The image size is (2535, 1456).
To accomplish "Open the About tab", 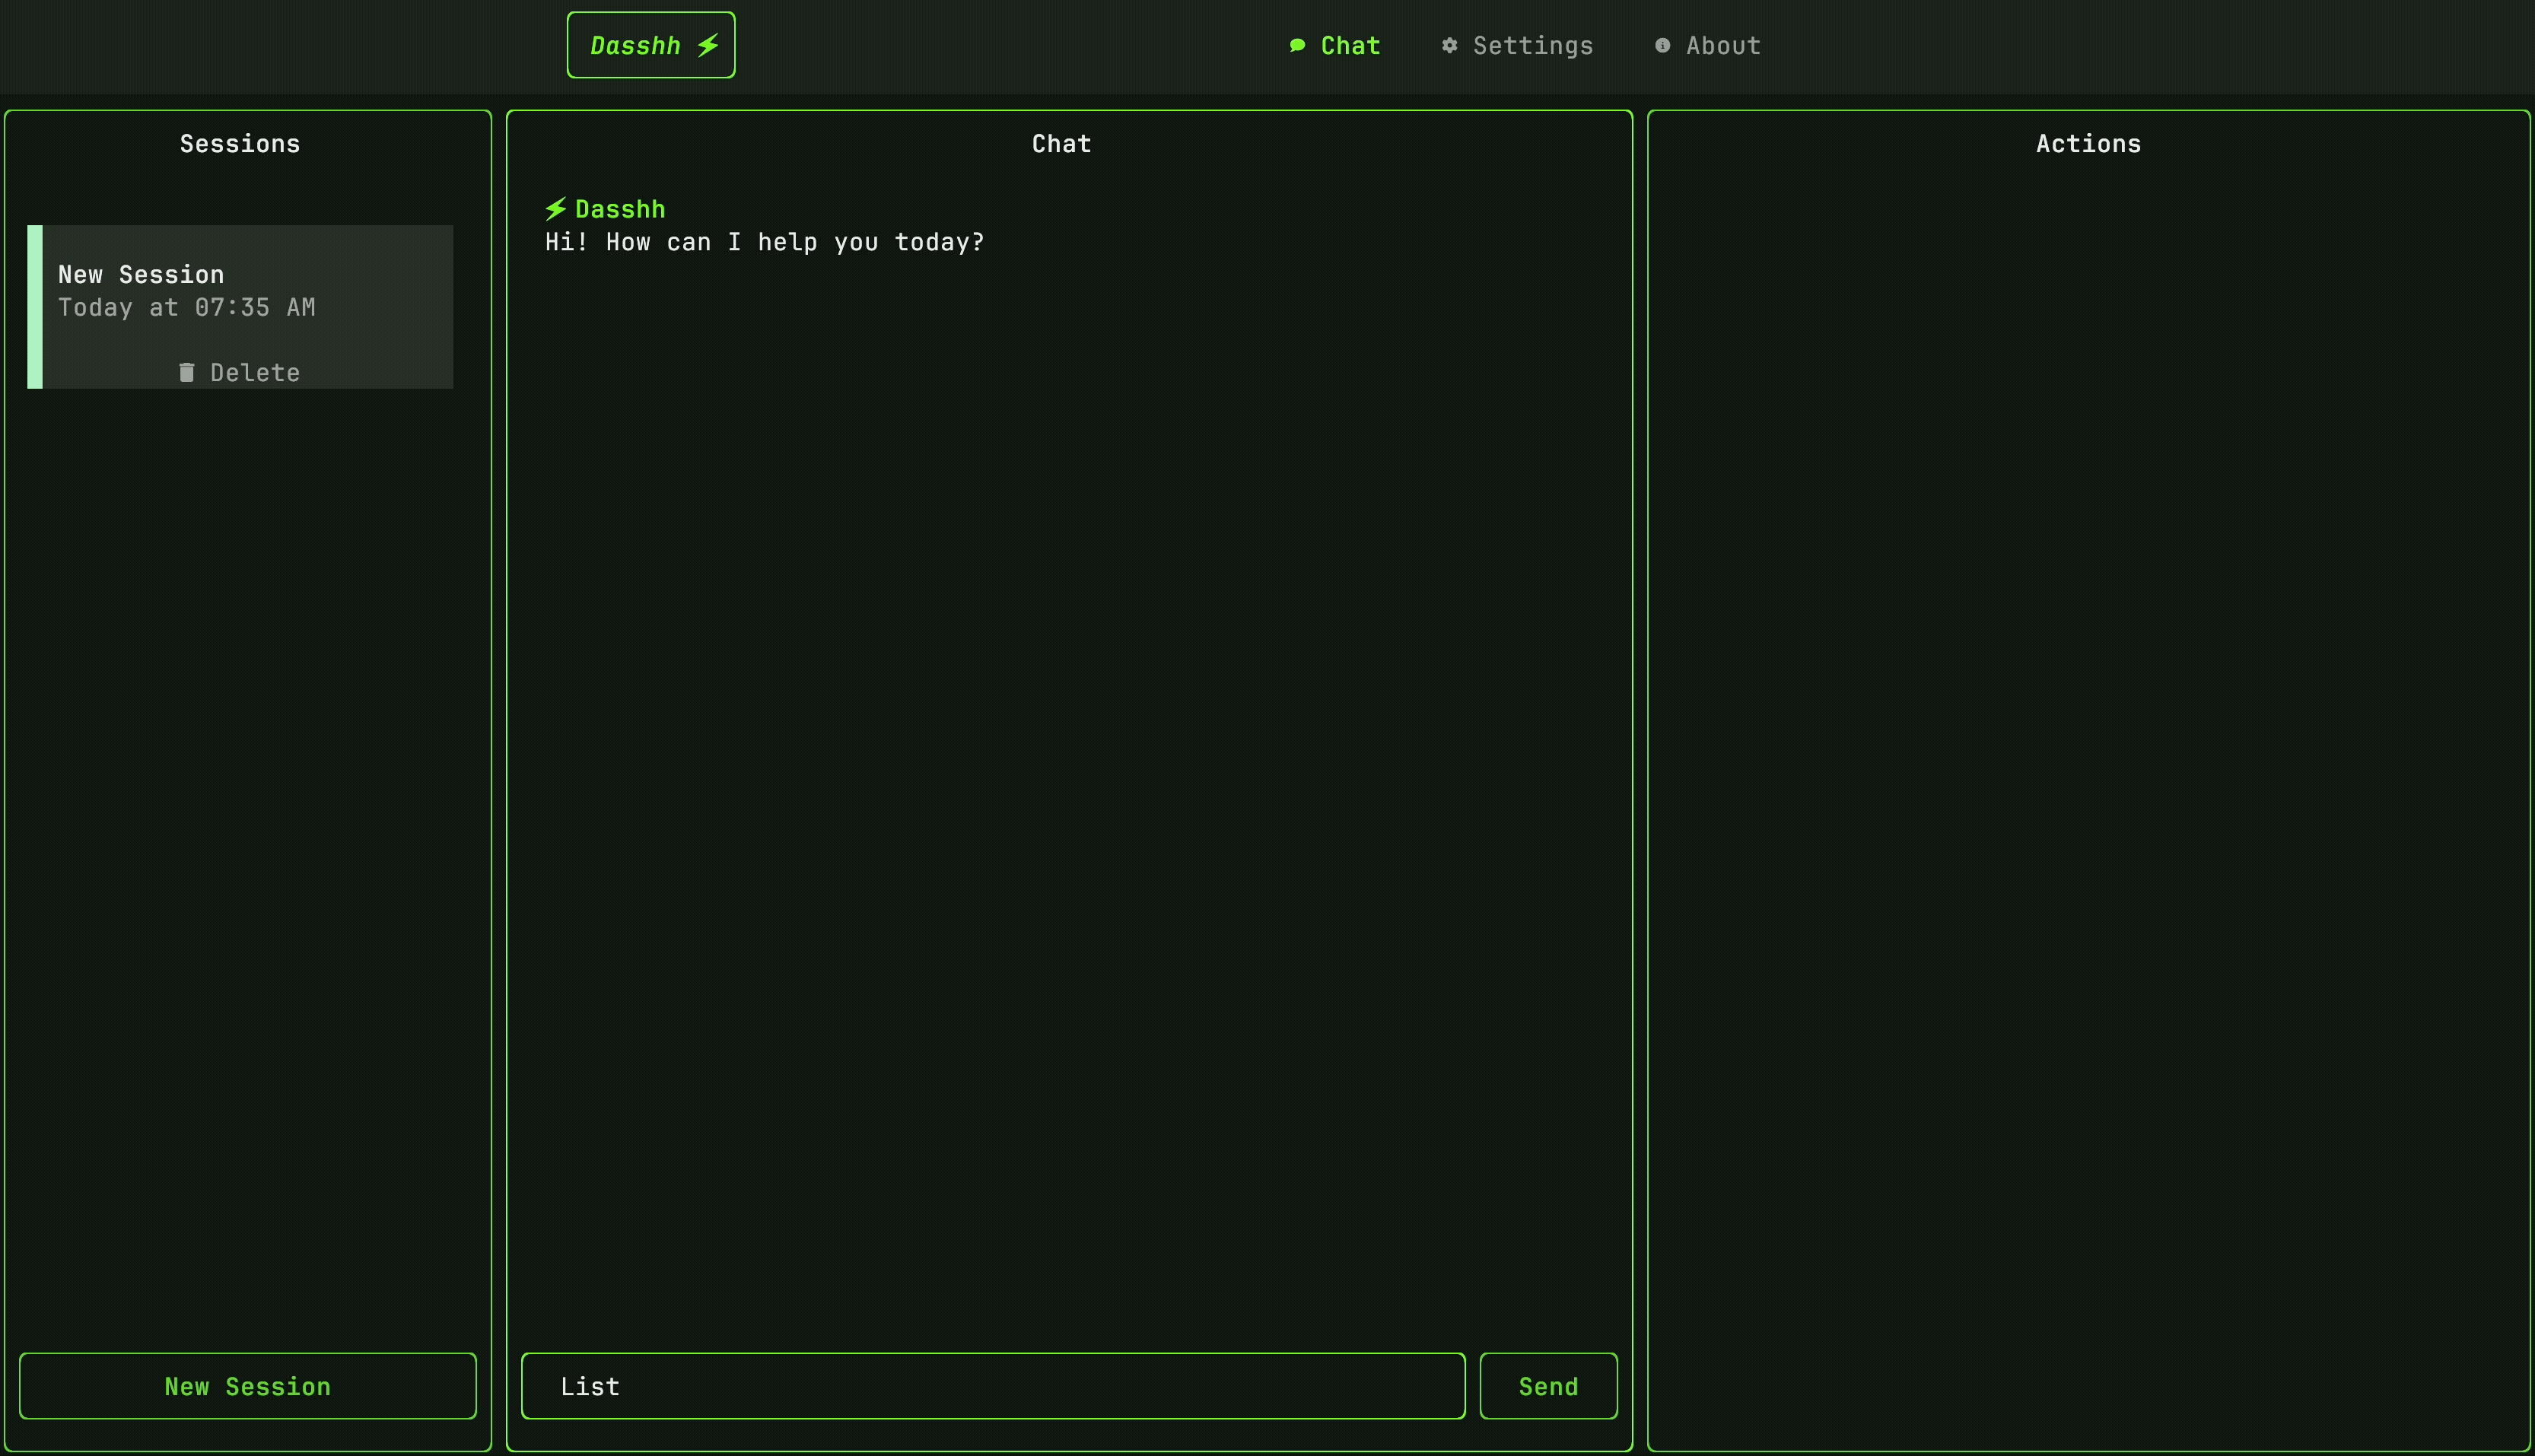I will tap(1708, 45).
